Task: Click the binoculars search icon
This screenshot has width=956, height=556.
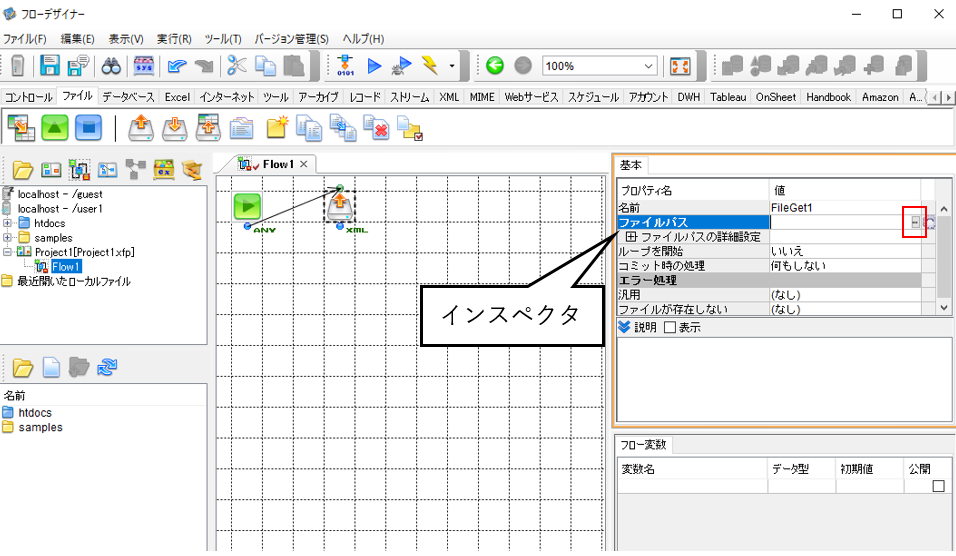Action: (111, 66)
